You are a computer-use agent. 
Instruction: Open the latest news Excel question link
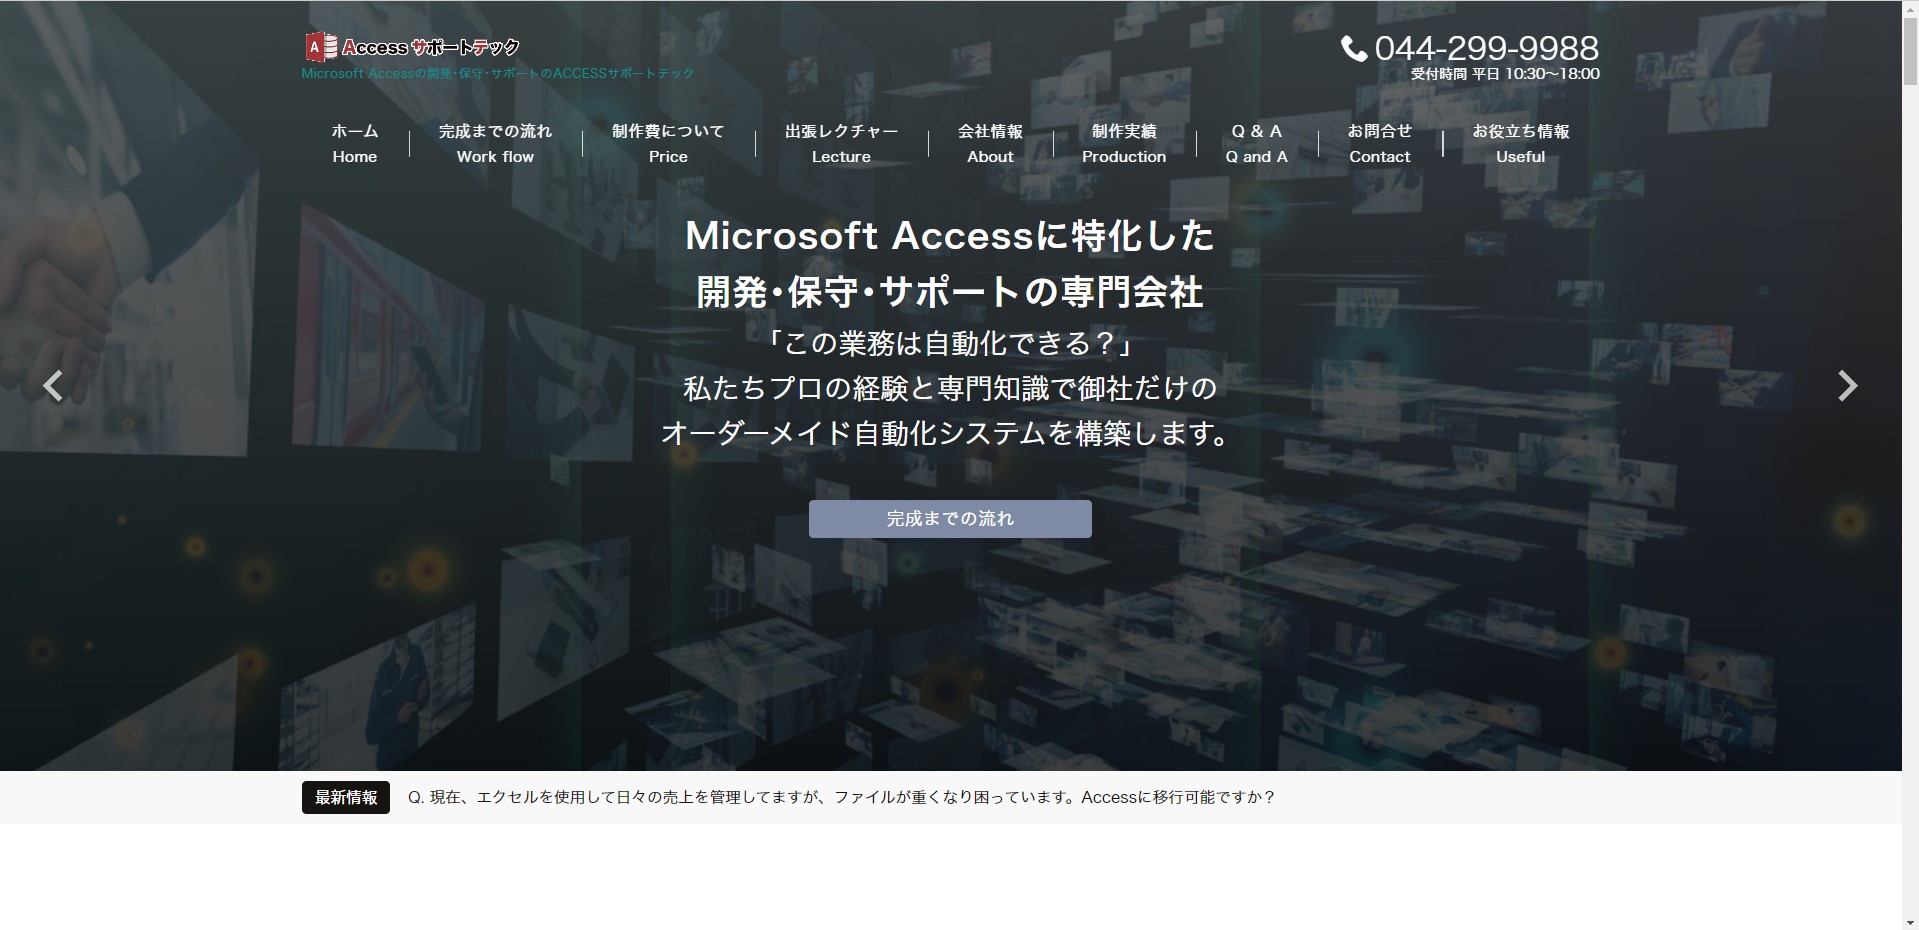[841, 798]
